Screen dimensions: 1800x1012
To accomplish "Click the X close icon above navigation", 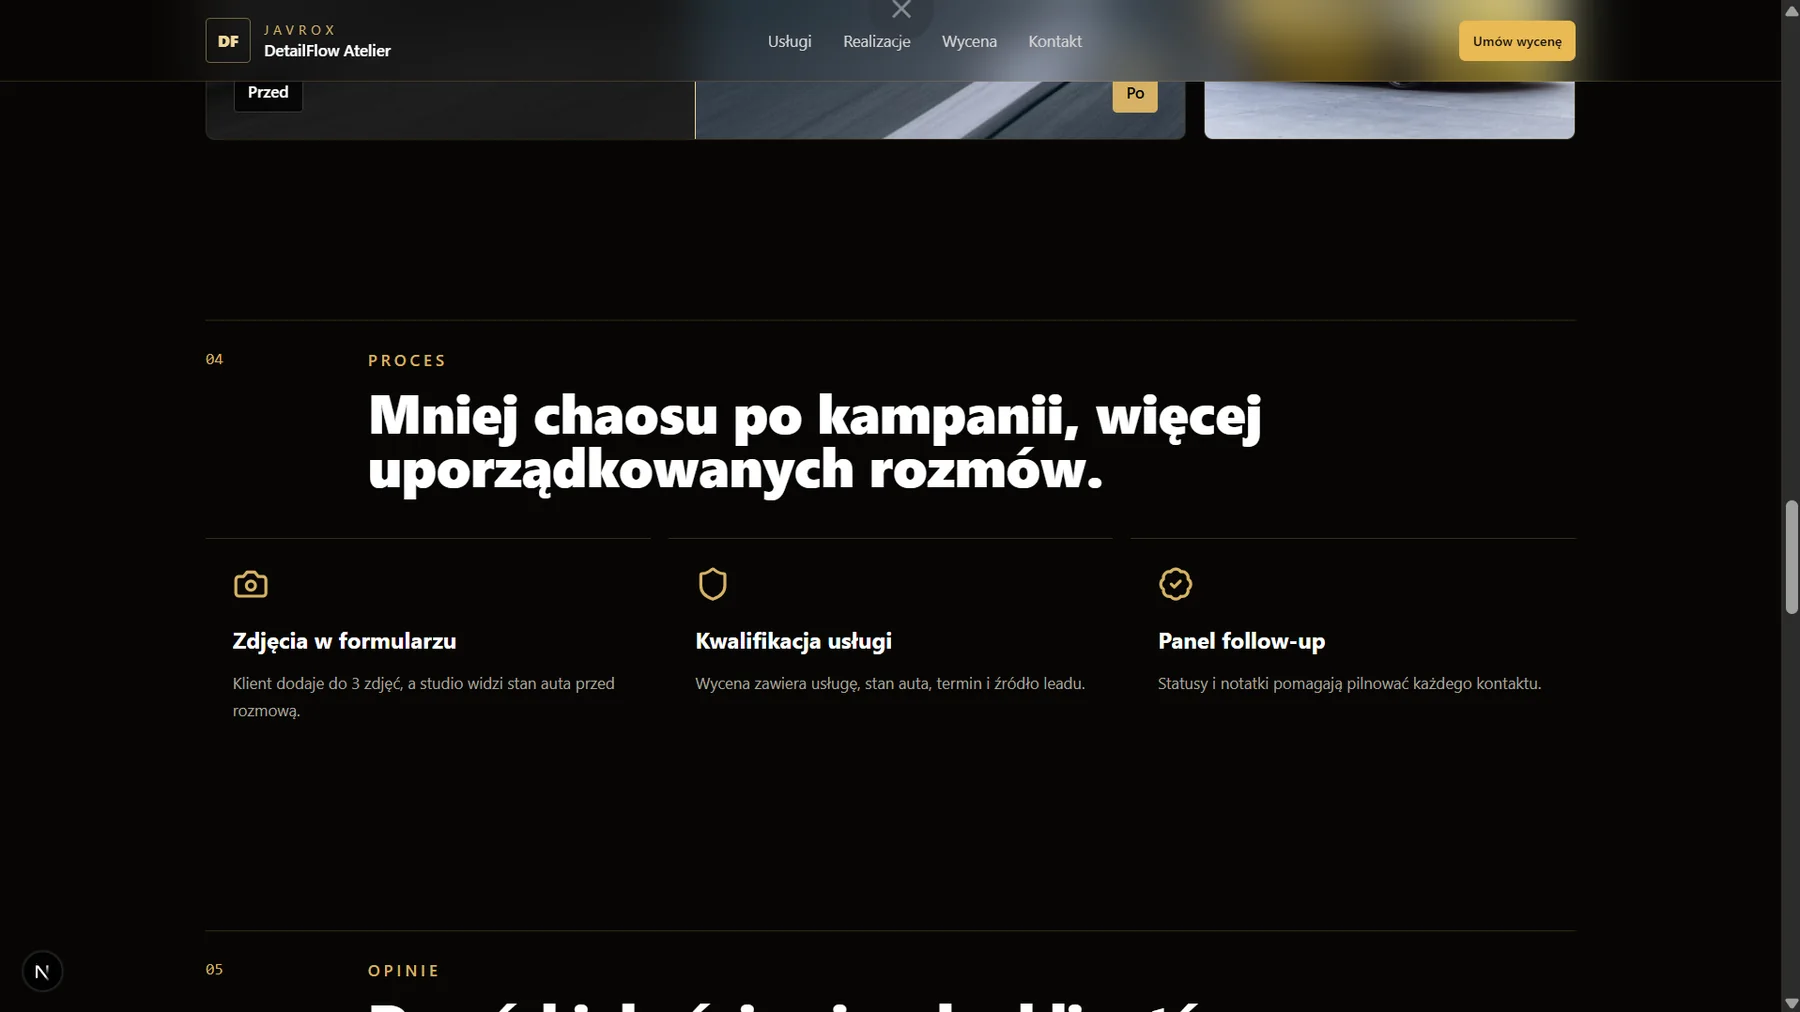I will click(901, 10).
